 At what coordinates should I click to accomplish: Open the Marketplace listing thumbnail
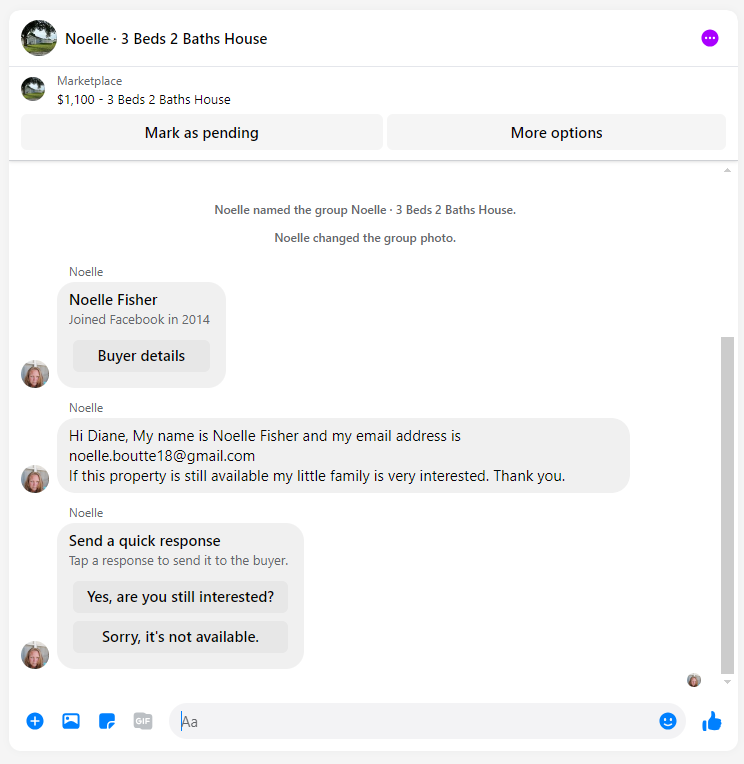(x=33, y=89)
